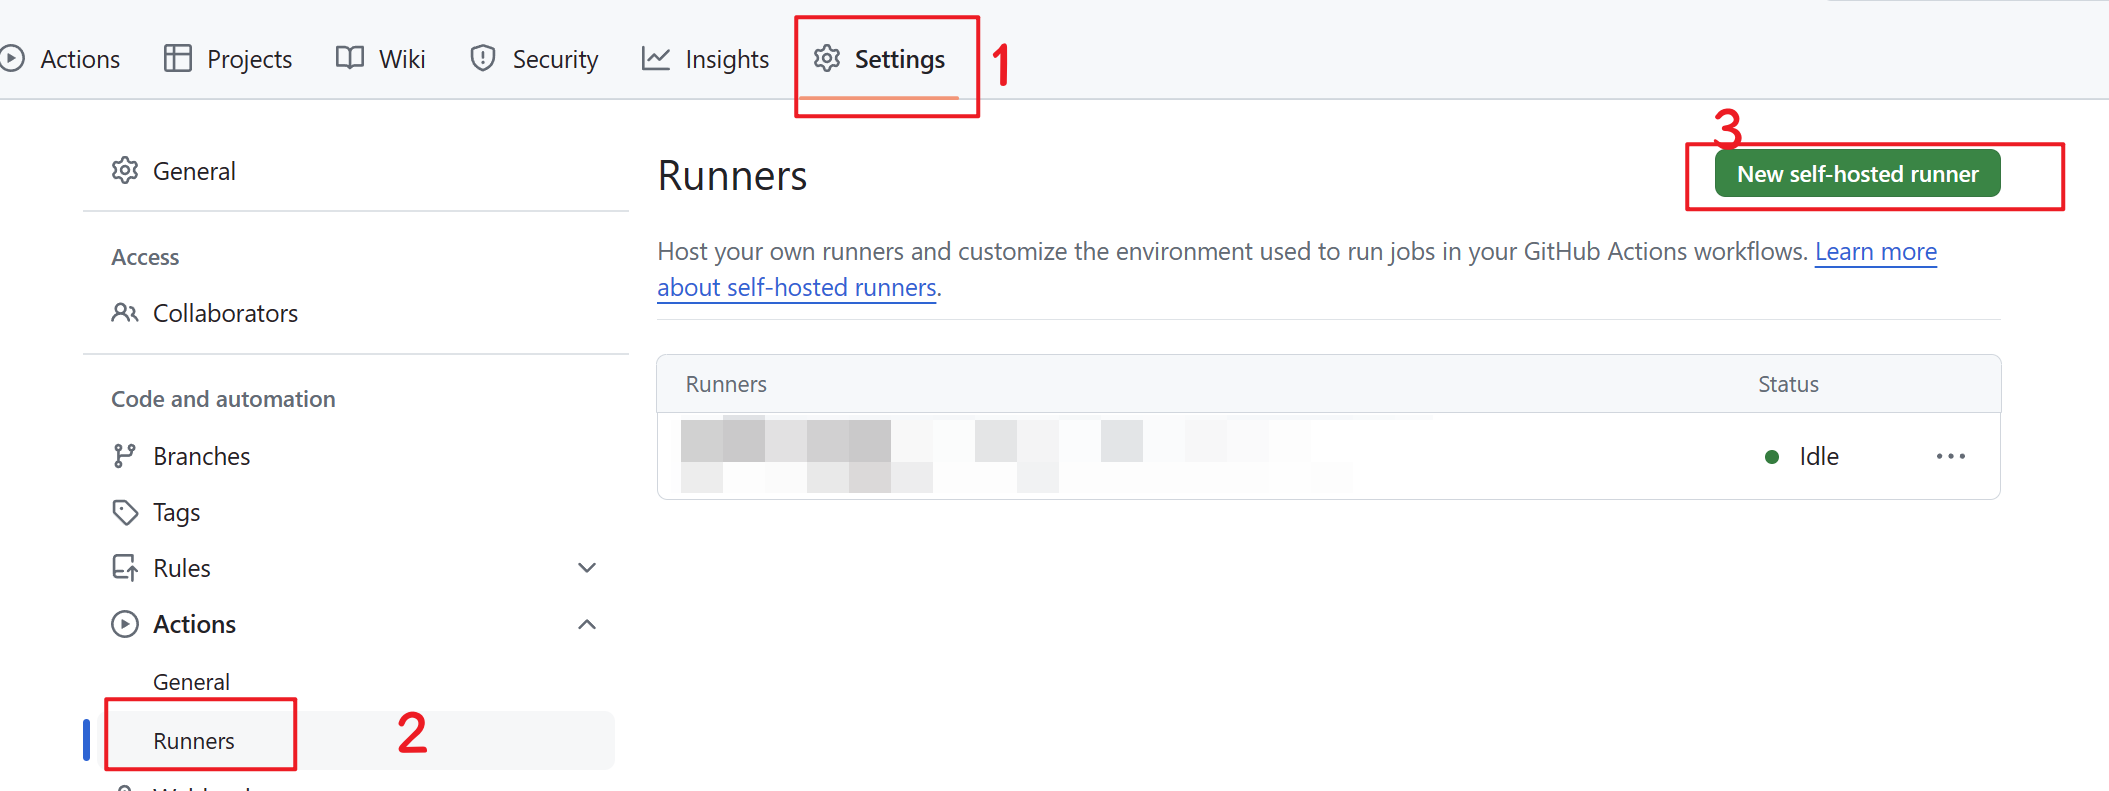Click the Tags label icon in sidebar

124,512
